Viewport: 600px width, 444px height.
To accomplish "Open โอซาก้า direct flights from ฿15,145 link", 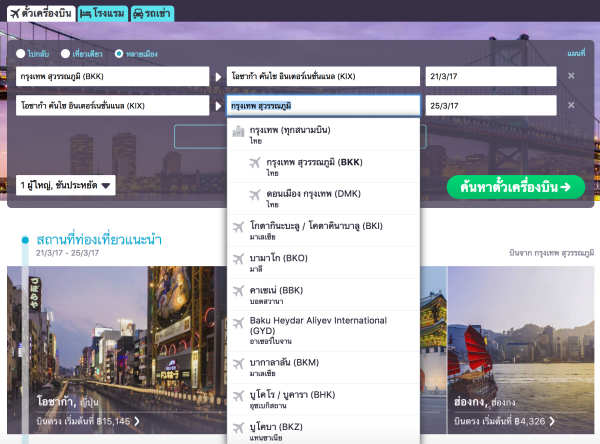I will (88, 421).
